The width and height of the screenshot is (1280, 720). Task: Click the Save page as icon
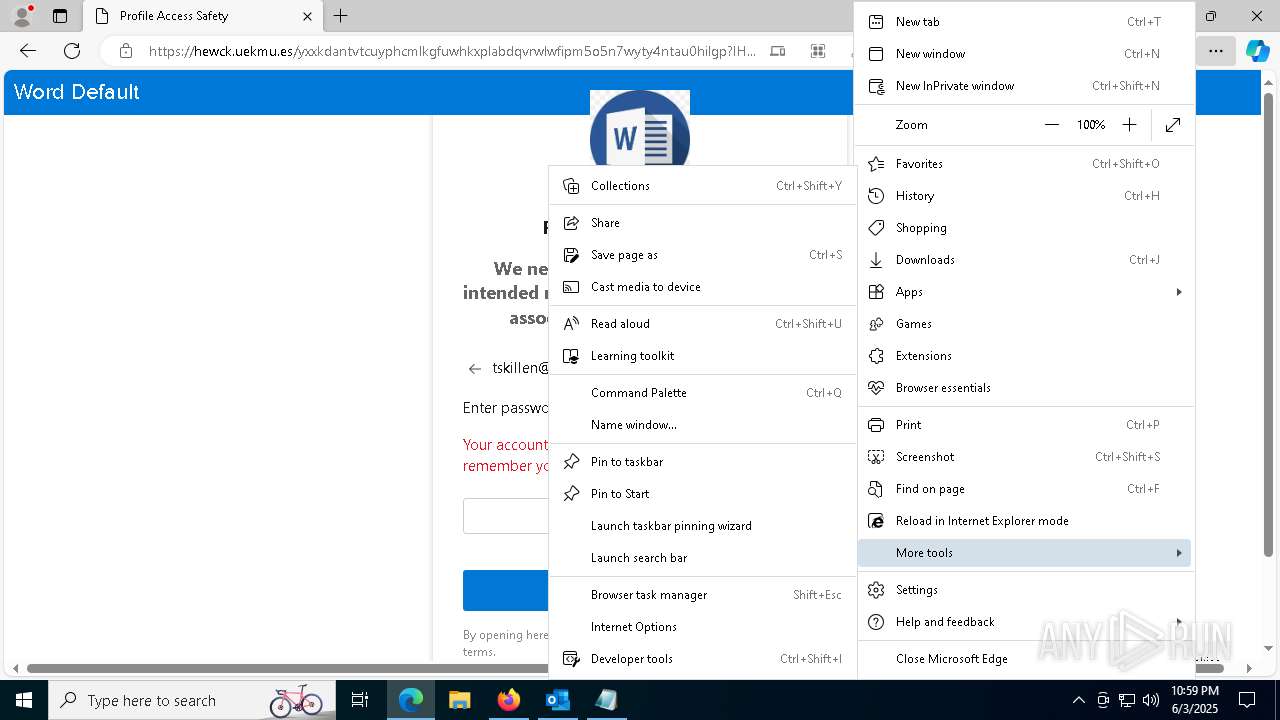[x=571, y=255]
